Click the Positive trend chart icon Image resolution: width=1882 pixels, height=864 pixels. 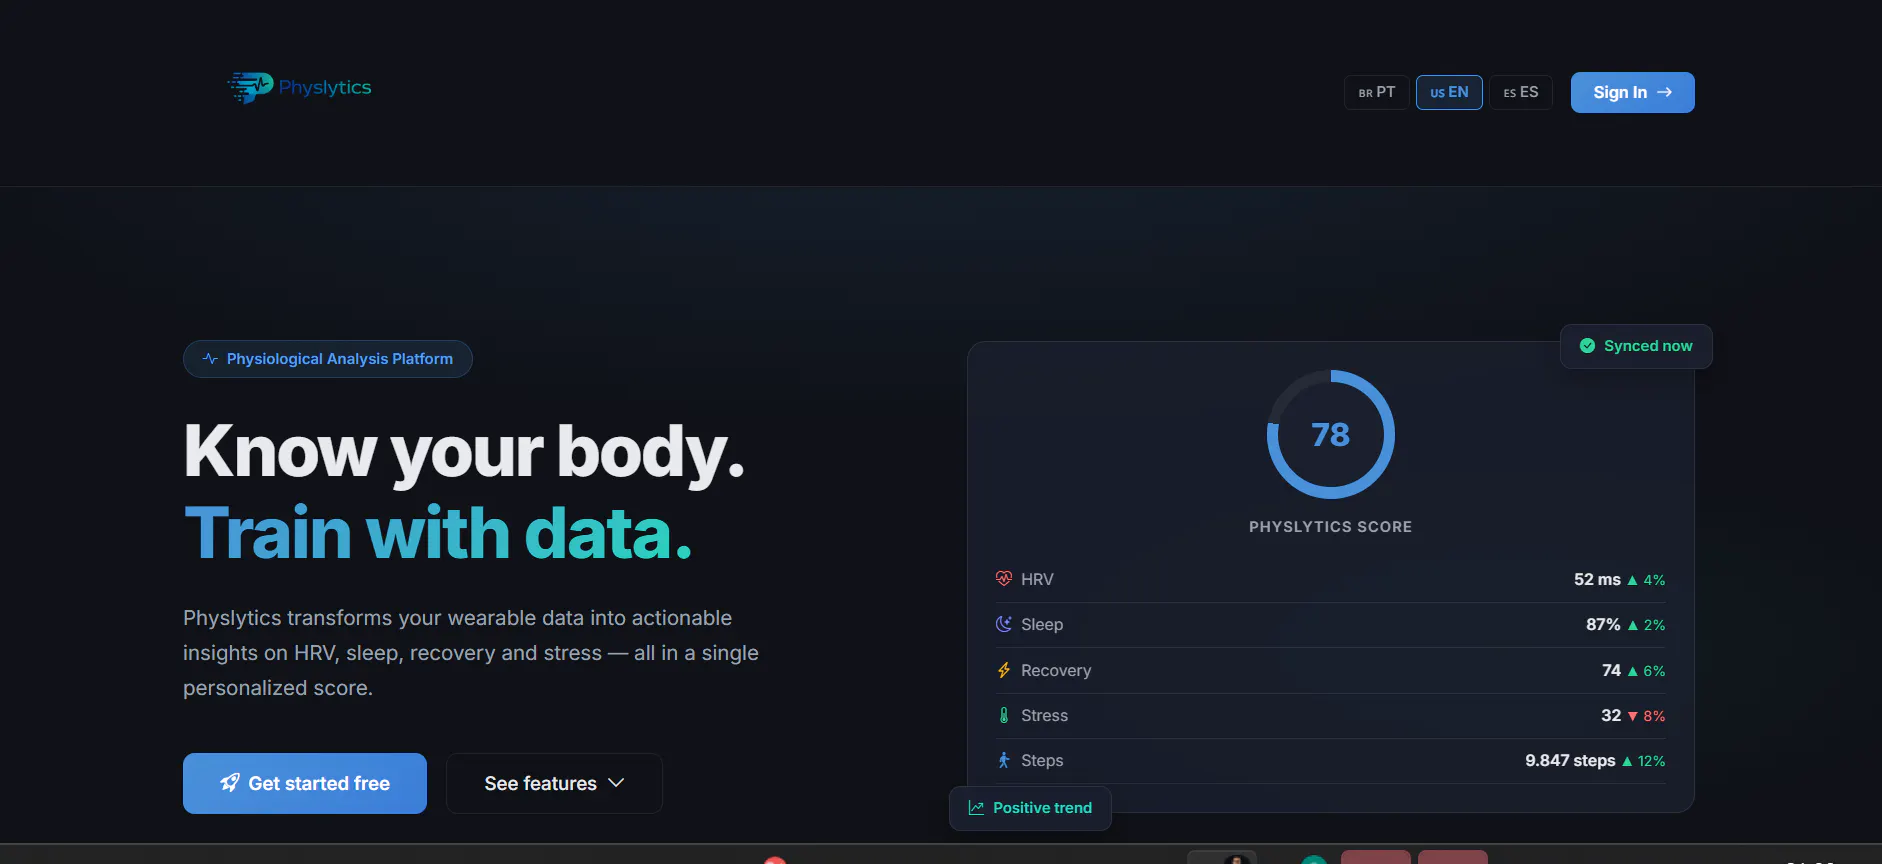coord(976,808)
